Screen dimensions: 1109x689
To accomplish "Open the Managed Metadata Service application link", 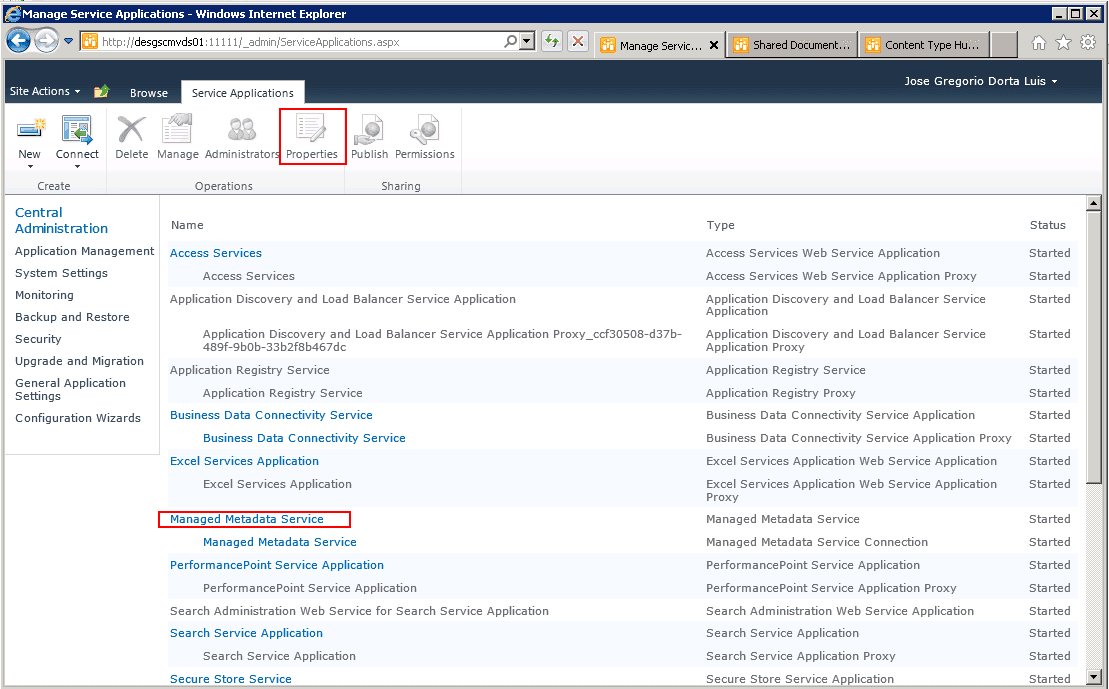I will click(247, 519).
